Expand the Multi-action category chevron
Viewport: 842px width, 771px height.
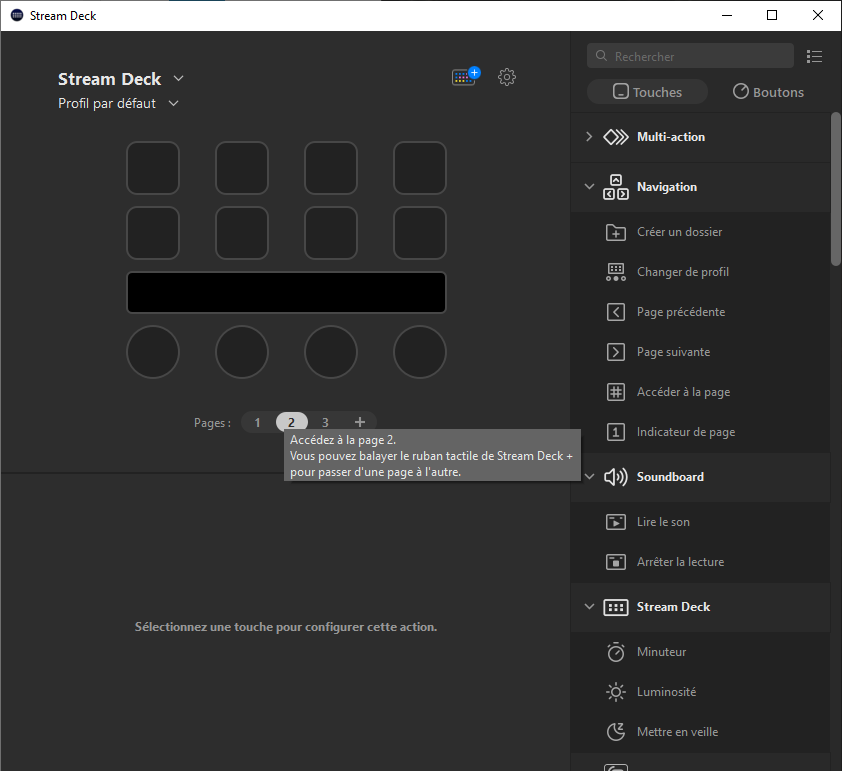(589, 136)
